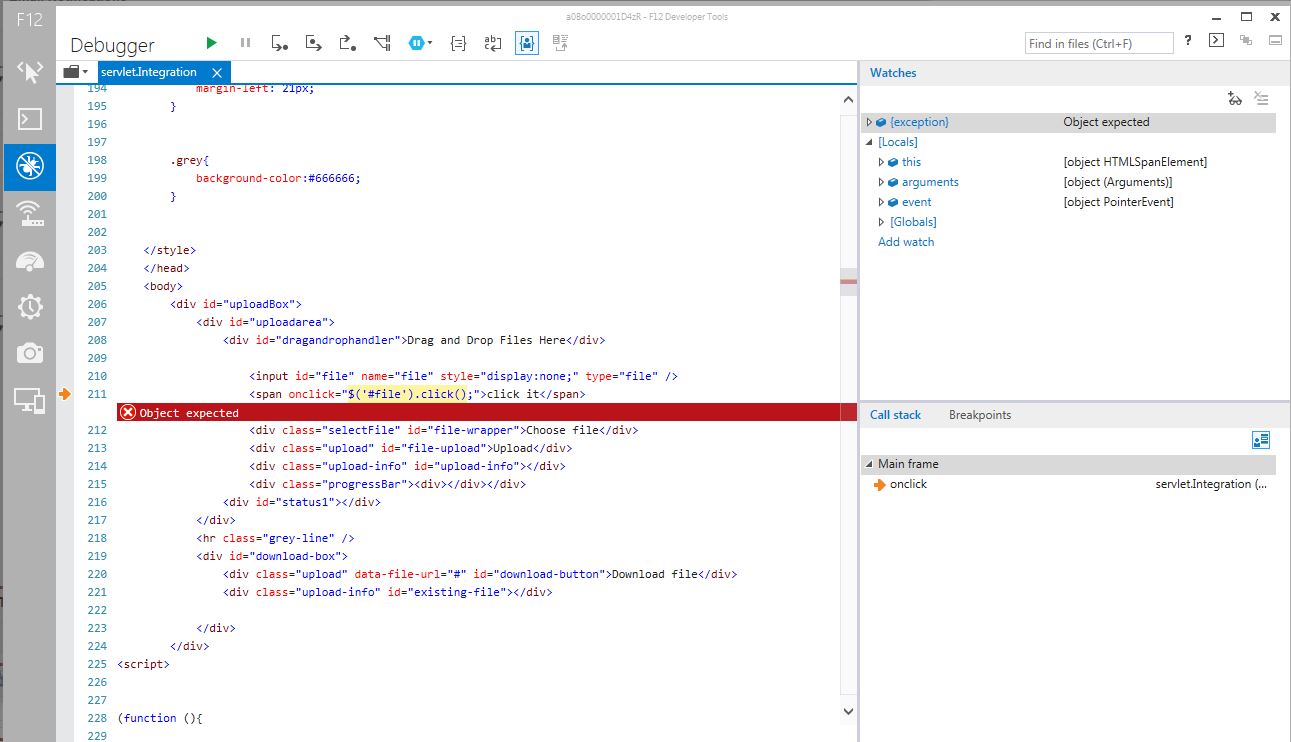Click the F12 logo in sidebar

[29, 19]
